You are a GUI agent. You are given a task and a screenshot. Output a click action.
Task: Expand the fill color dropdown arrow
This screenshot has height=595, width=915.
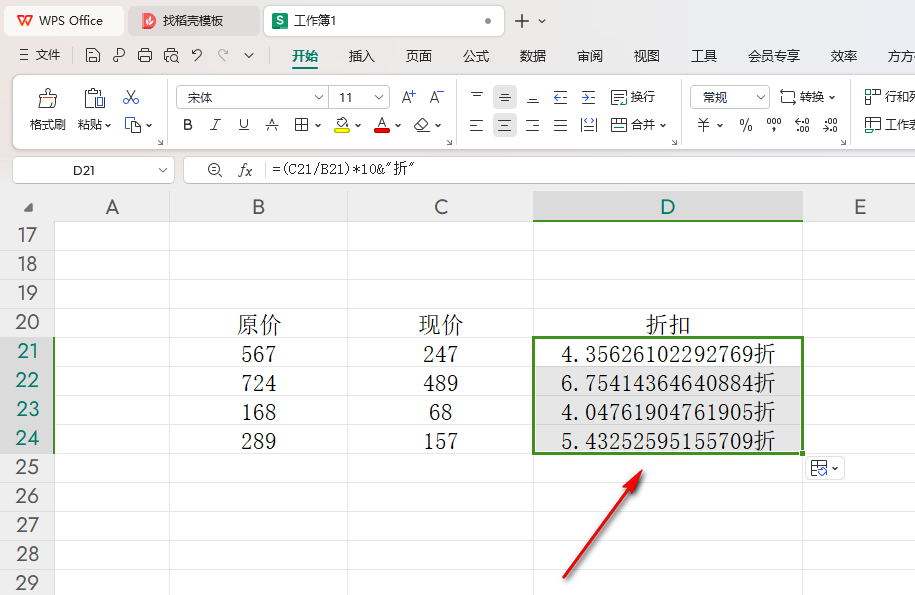click(x=358, y=125)
